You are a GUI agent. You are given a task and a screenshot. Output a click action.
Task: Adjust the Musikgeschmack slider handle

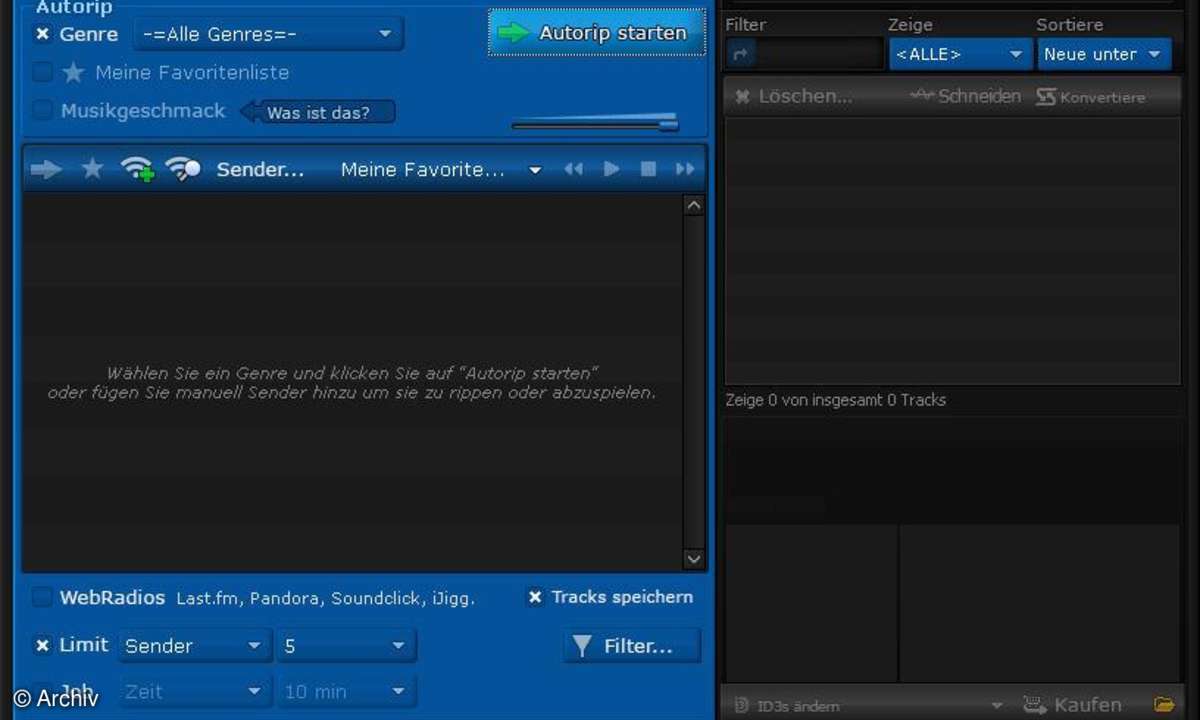pyautogui.click(x=668, y=124)
